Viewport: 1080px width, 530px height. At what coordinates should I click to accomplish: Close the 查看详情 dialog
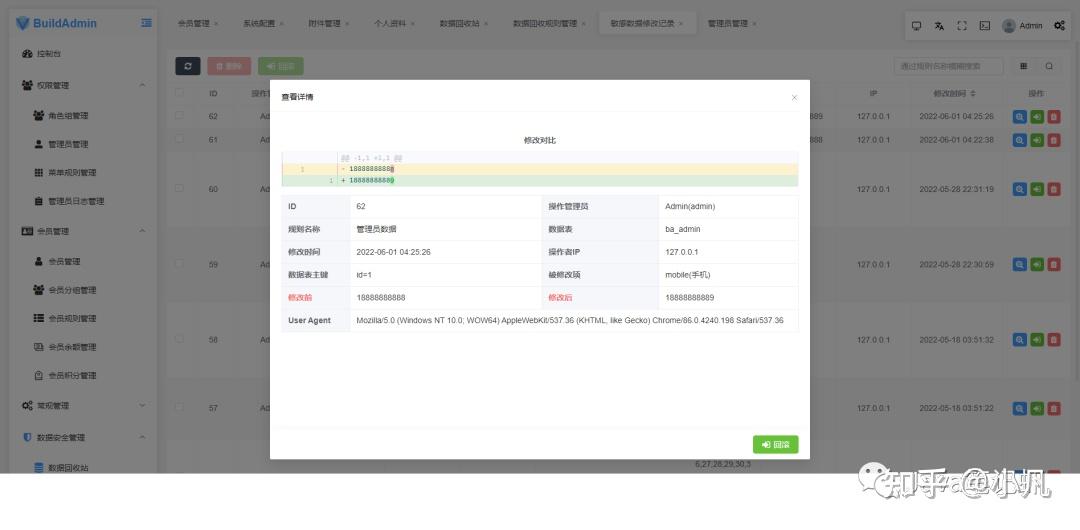pyautogui.click(x=794, y=98)
